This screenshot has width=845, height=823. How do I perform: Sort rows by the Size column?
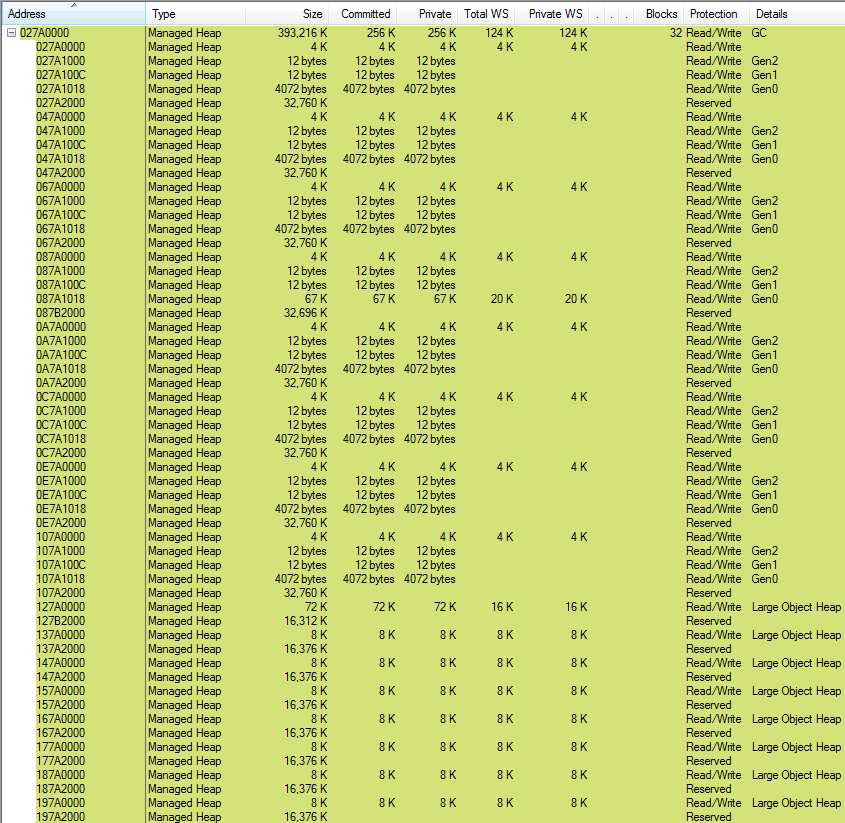[x=310, y=13]
